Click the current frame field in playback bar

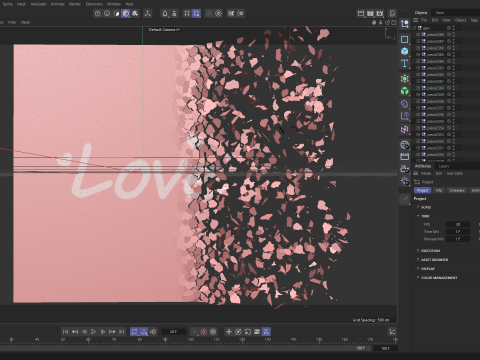pos(173,332)
